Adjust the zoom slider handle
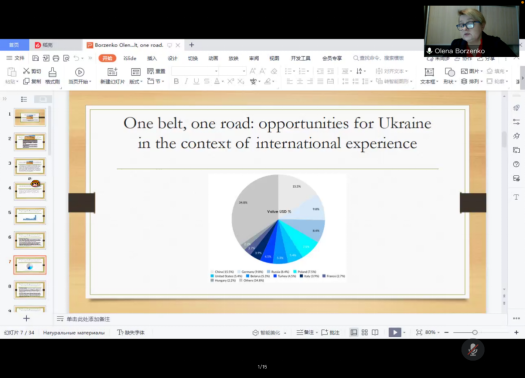 [475, 332]
